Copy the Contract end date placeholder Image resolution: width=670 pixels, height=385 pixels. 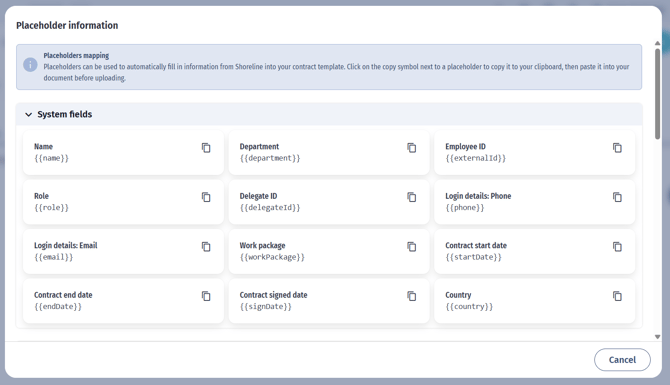click(x=206, y=296)
